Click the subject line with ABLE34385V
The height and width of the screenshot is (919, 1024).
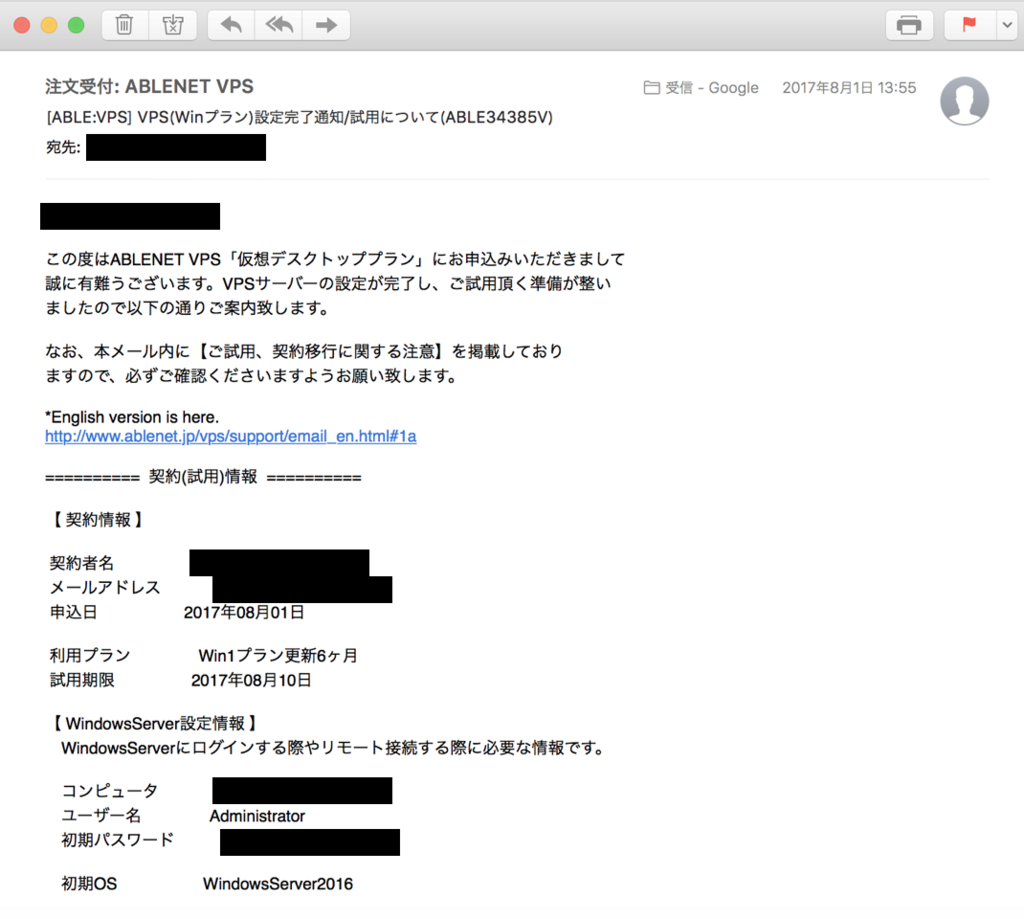coord(299,117)
